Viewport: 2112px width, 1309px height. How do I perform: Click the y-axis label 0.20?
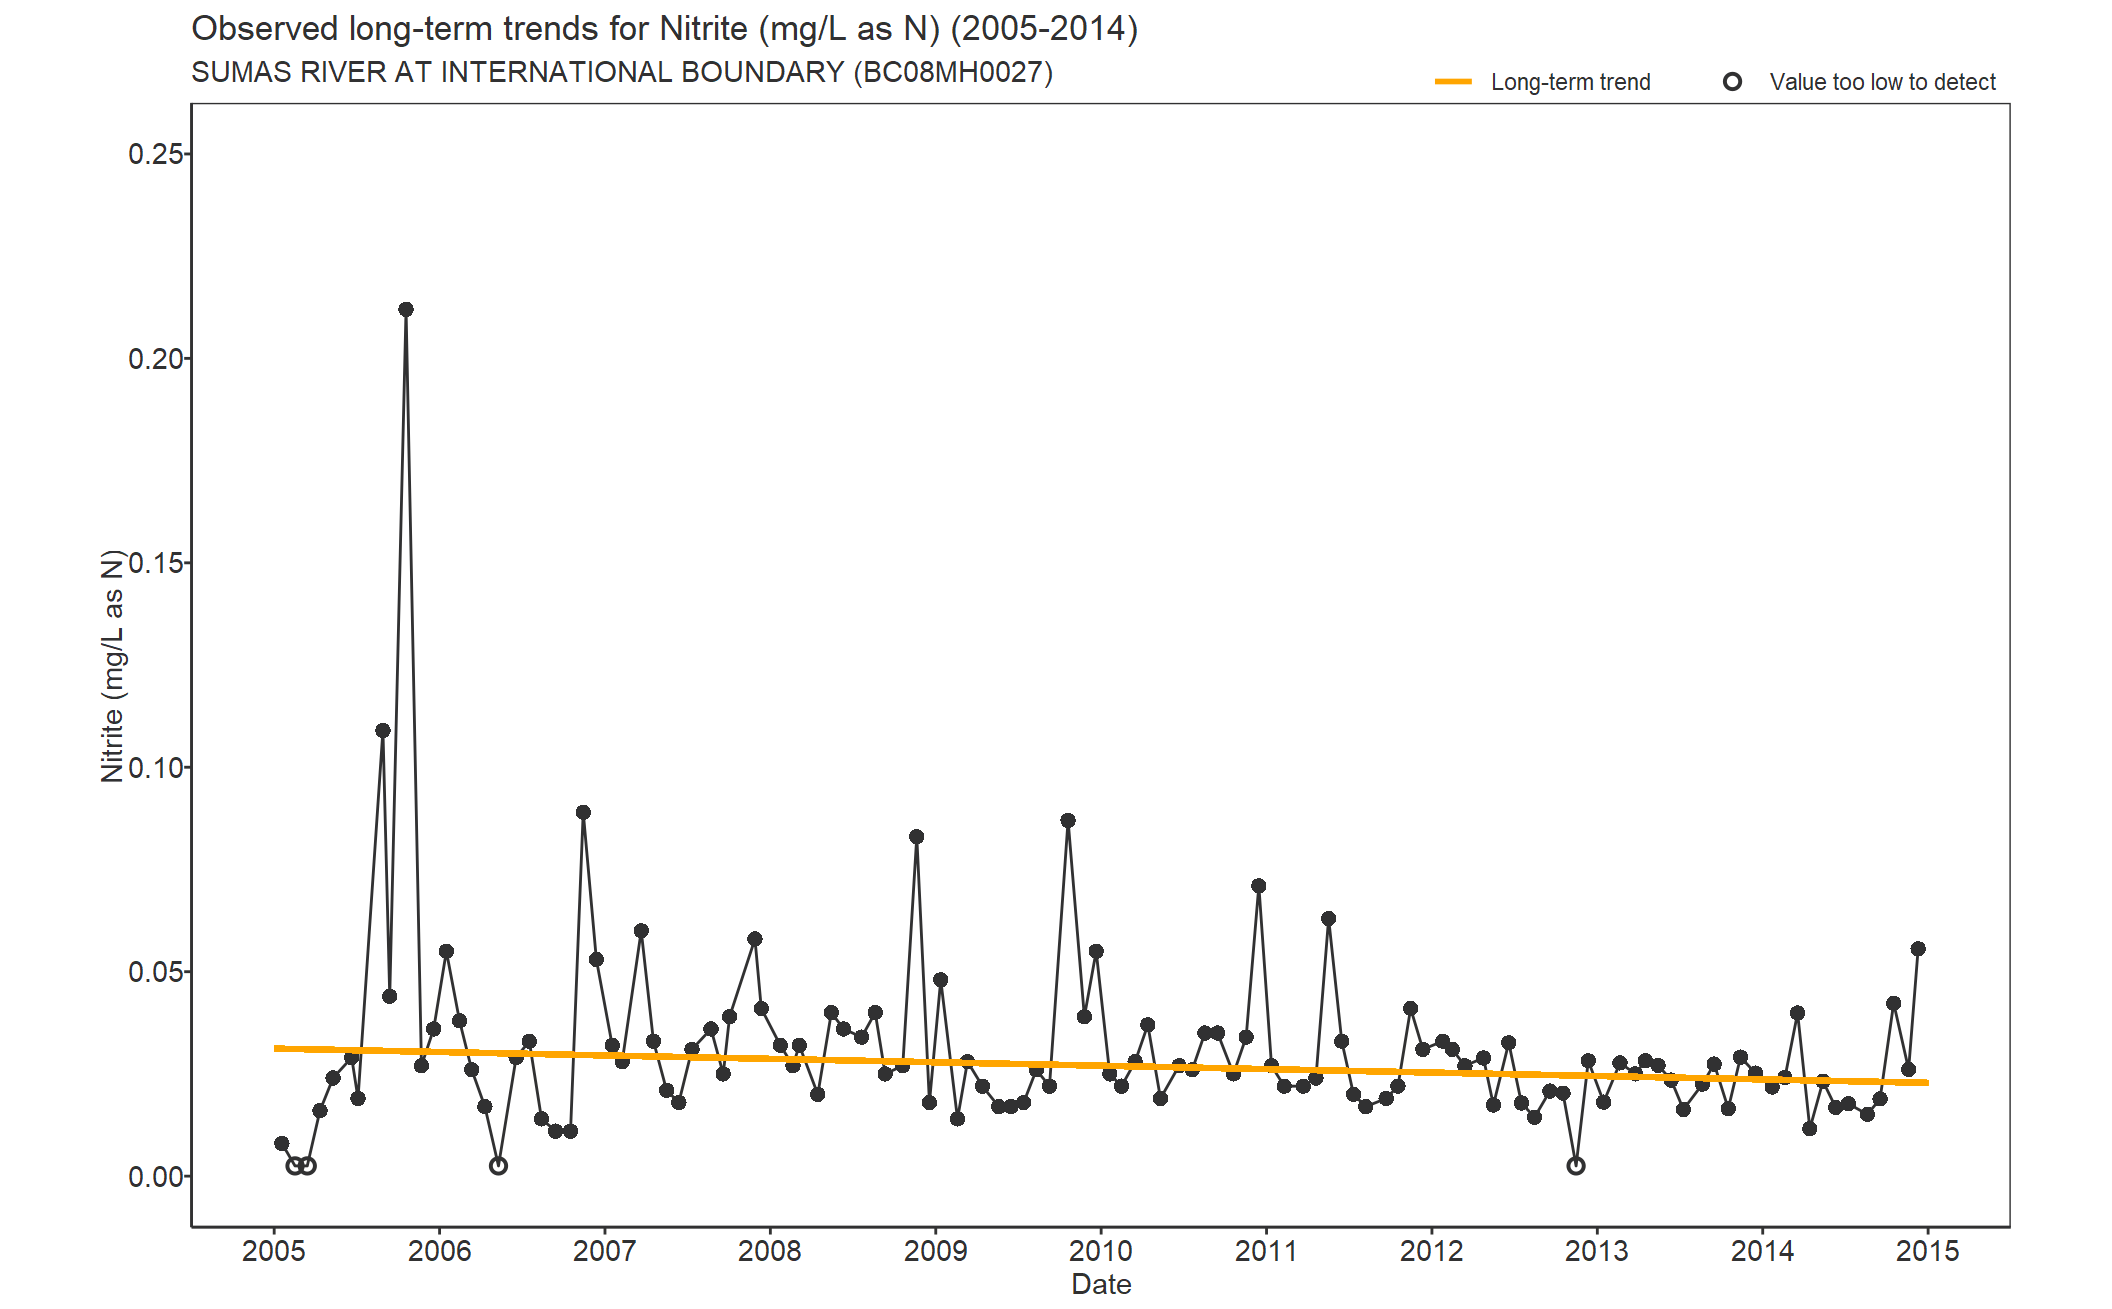pyautogui.click(x=155, y=359)
